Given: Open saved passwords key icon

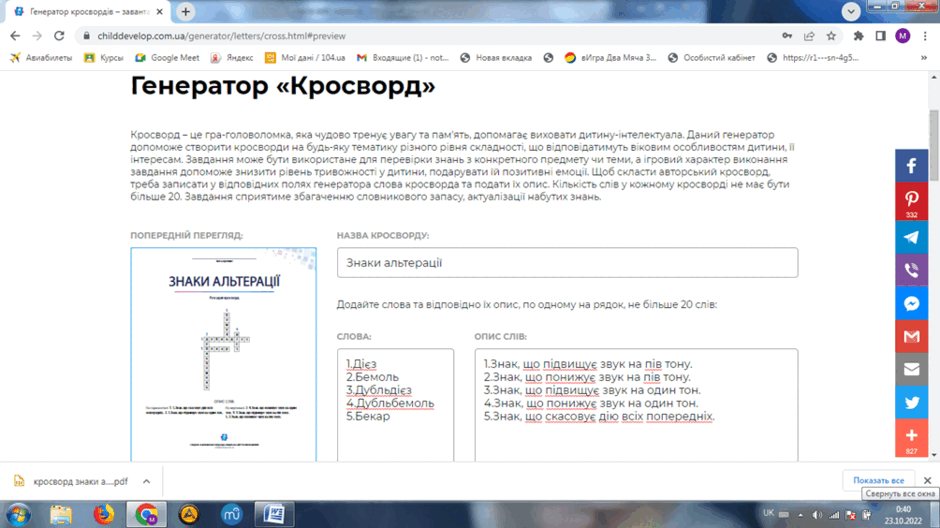Looking at the screenshot, I should click(x=787, y=36).
